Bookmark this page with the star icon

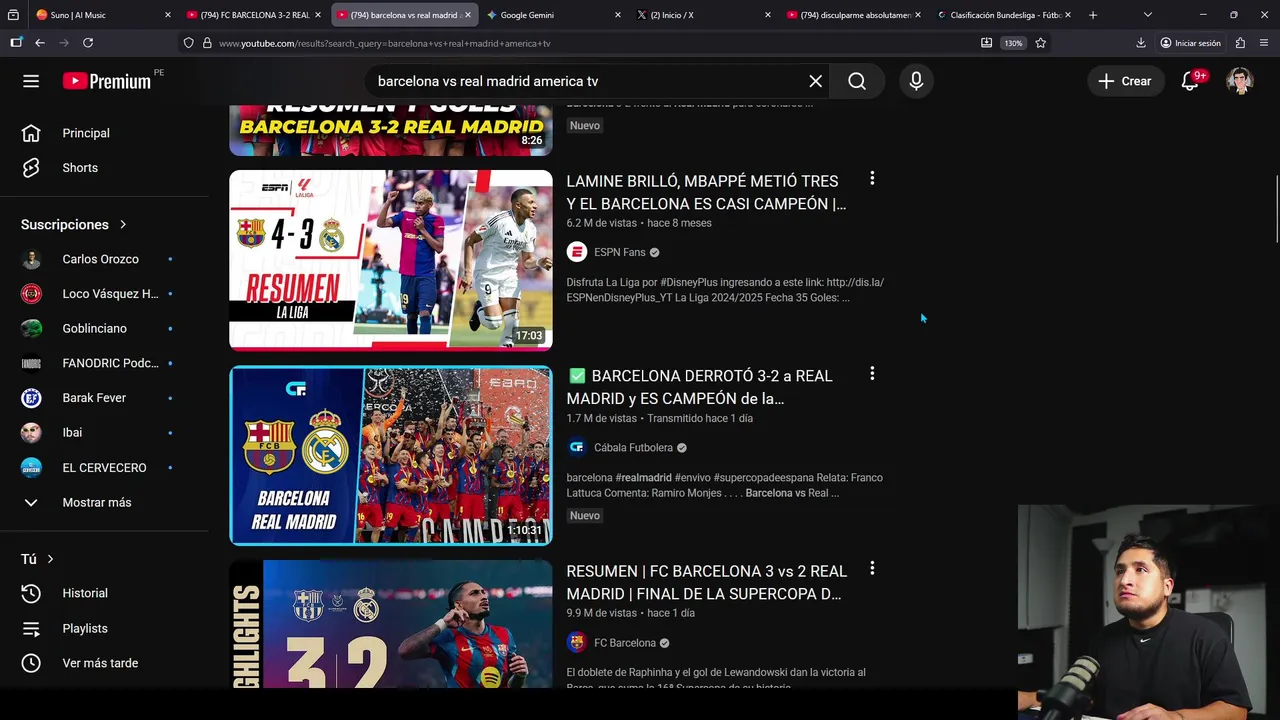tap(1041, 43)
